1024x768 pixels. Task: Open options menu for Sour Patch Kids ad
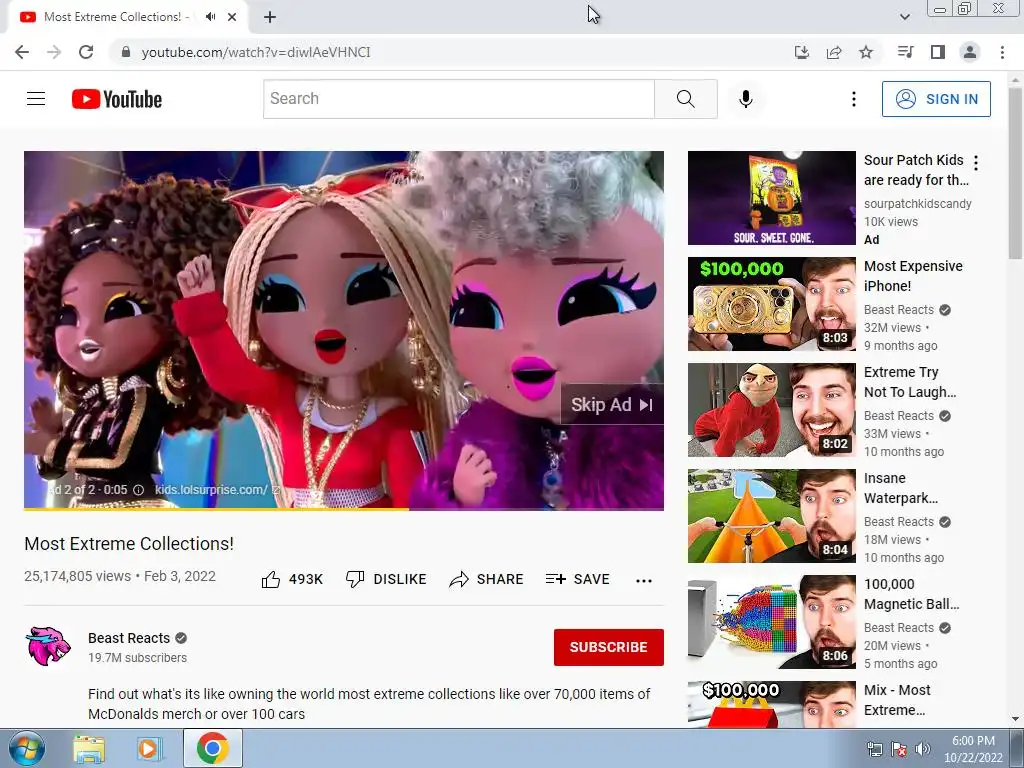976,162
